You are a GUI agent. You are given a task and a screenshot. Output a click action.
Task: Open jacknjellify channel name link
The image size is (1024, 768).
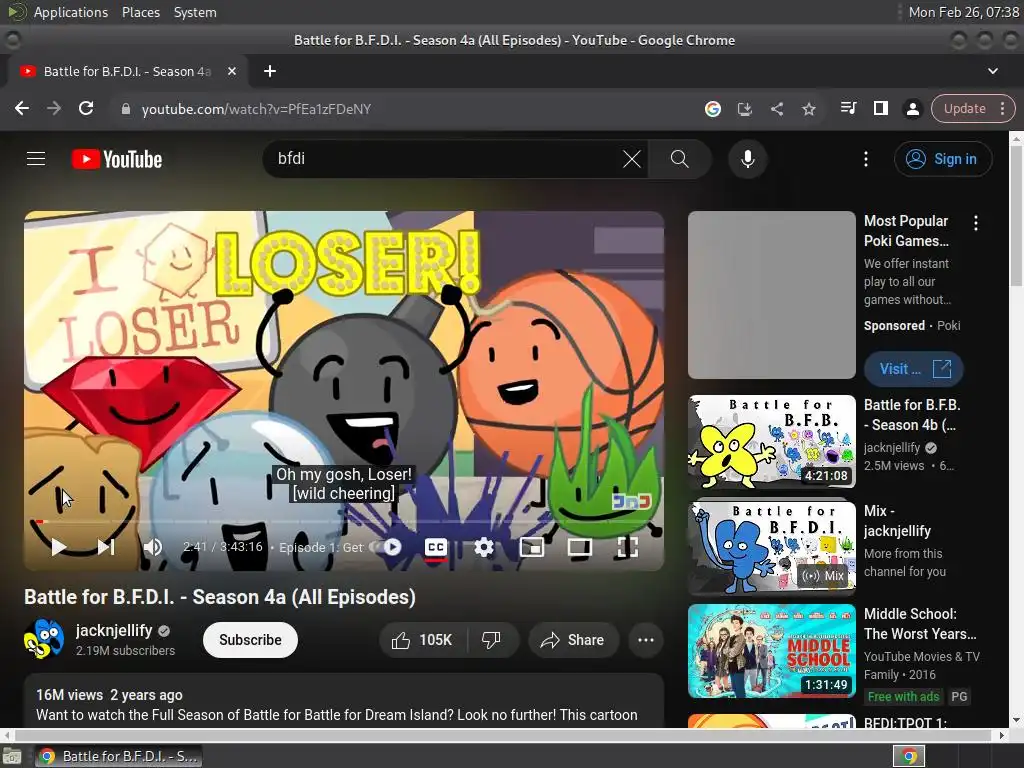click(x=114, y=630)
